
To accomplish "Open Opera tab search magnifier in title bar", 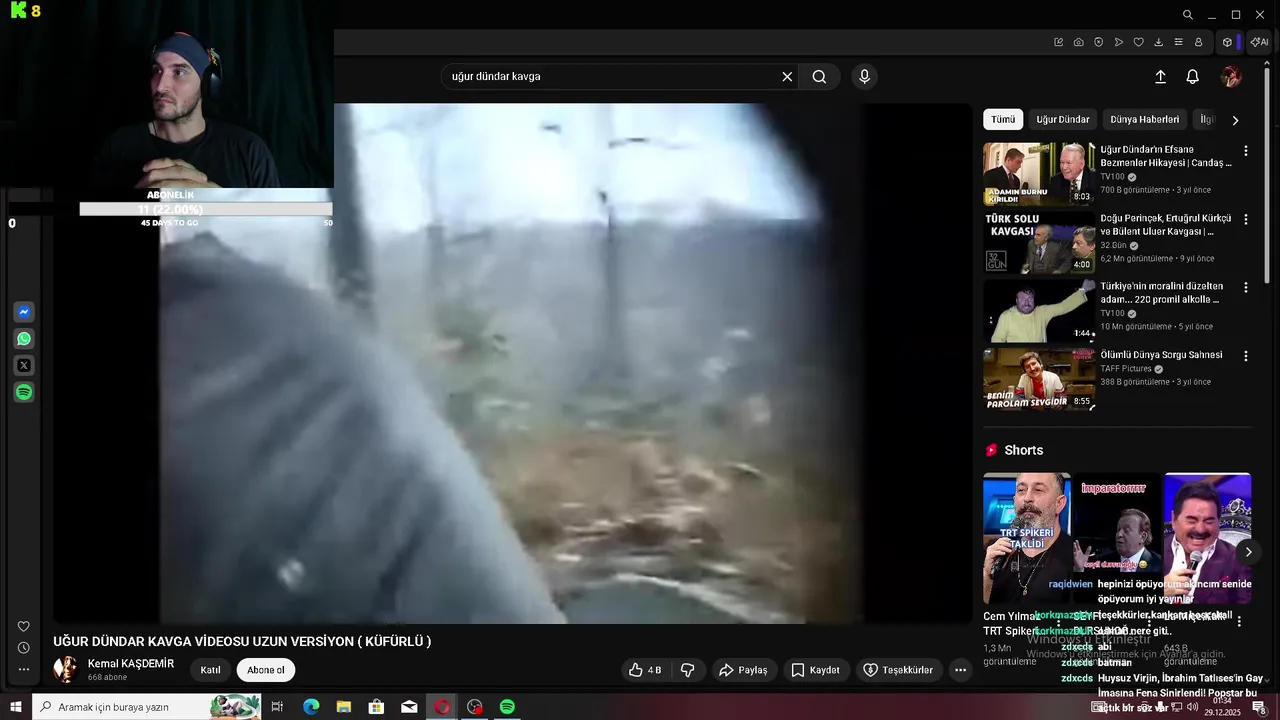I will tap(1188, 15).
